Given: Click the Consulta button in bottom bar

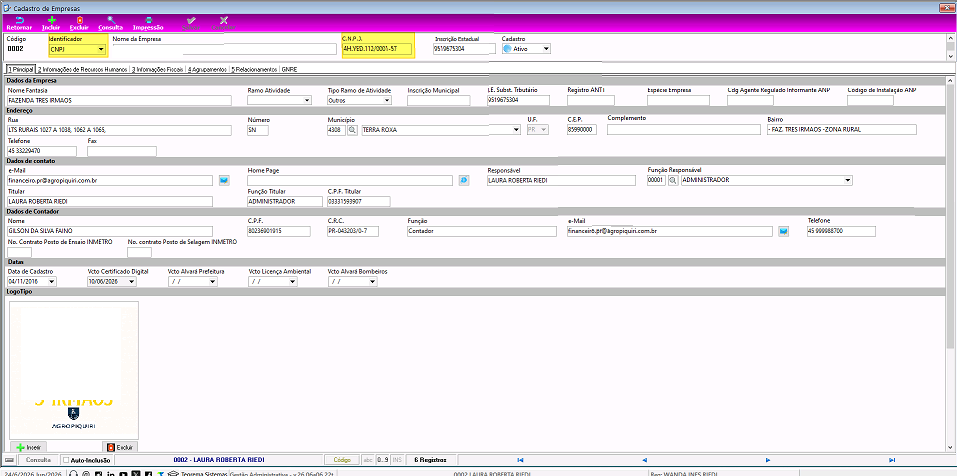Looking at the screenshot, I should [x=37, y=460].
